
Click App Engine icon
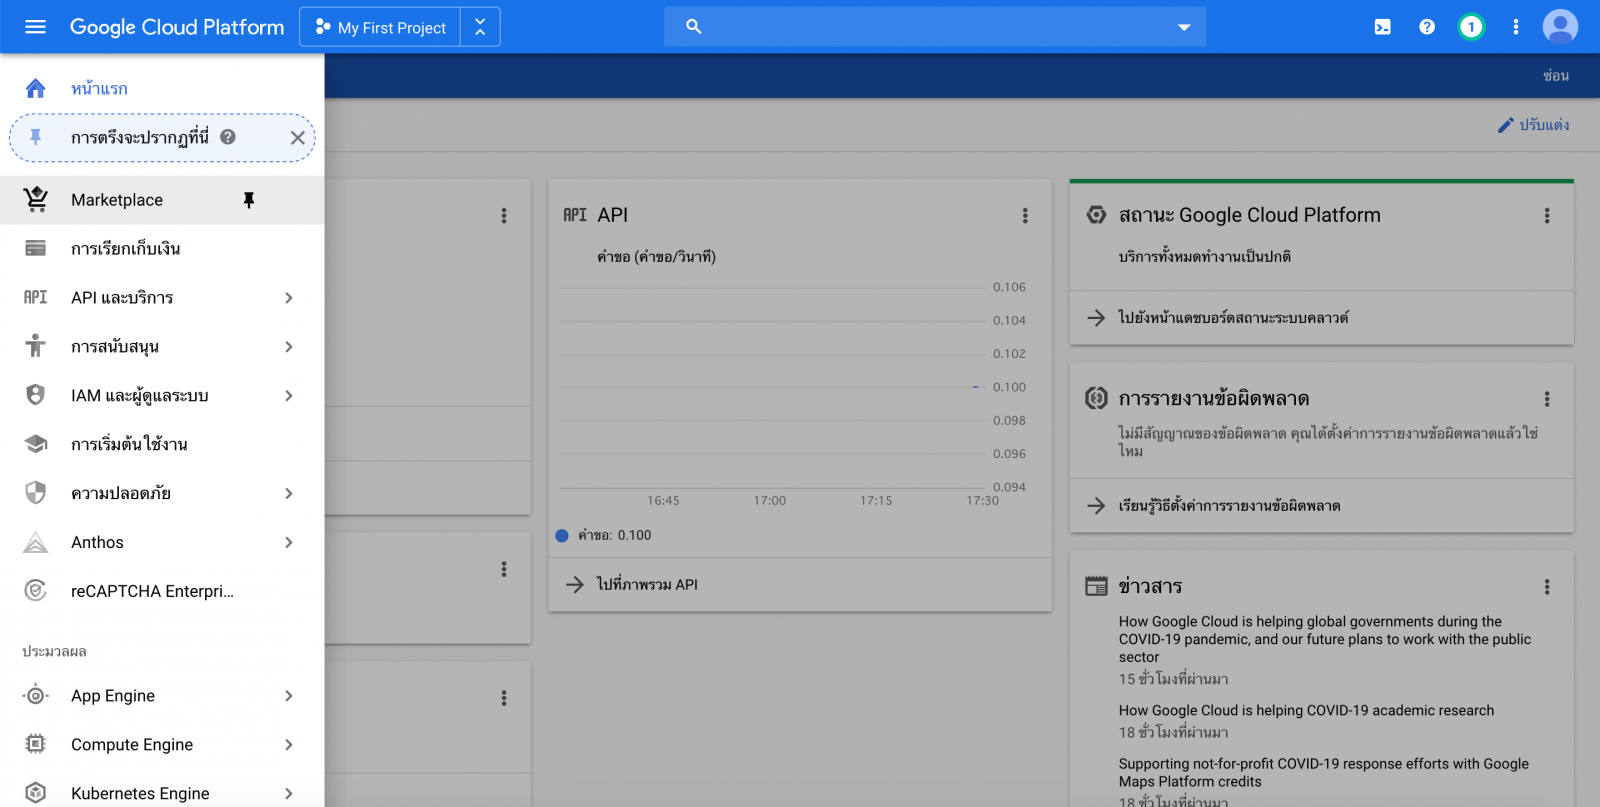[x=35, y=695]
